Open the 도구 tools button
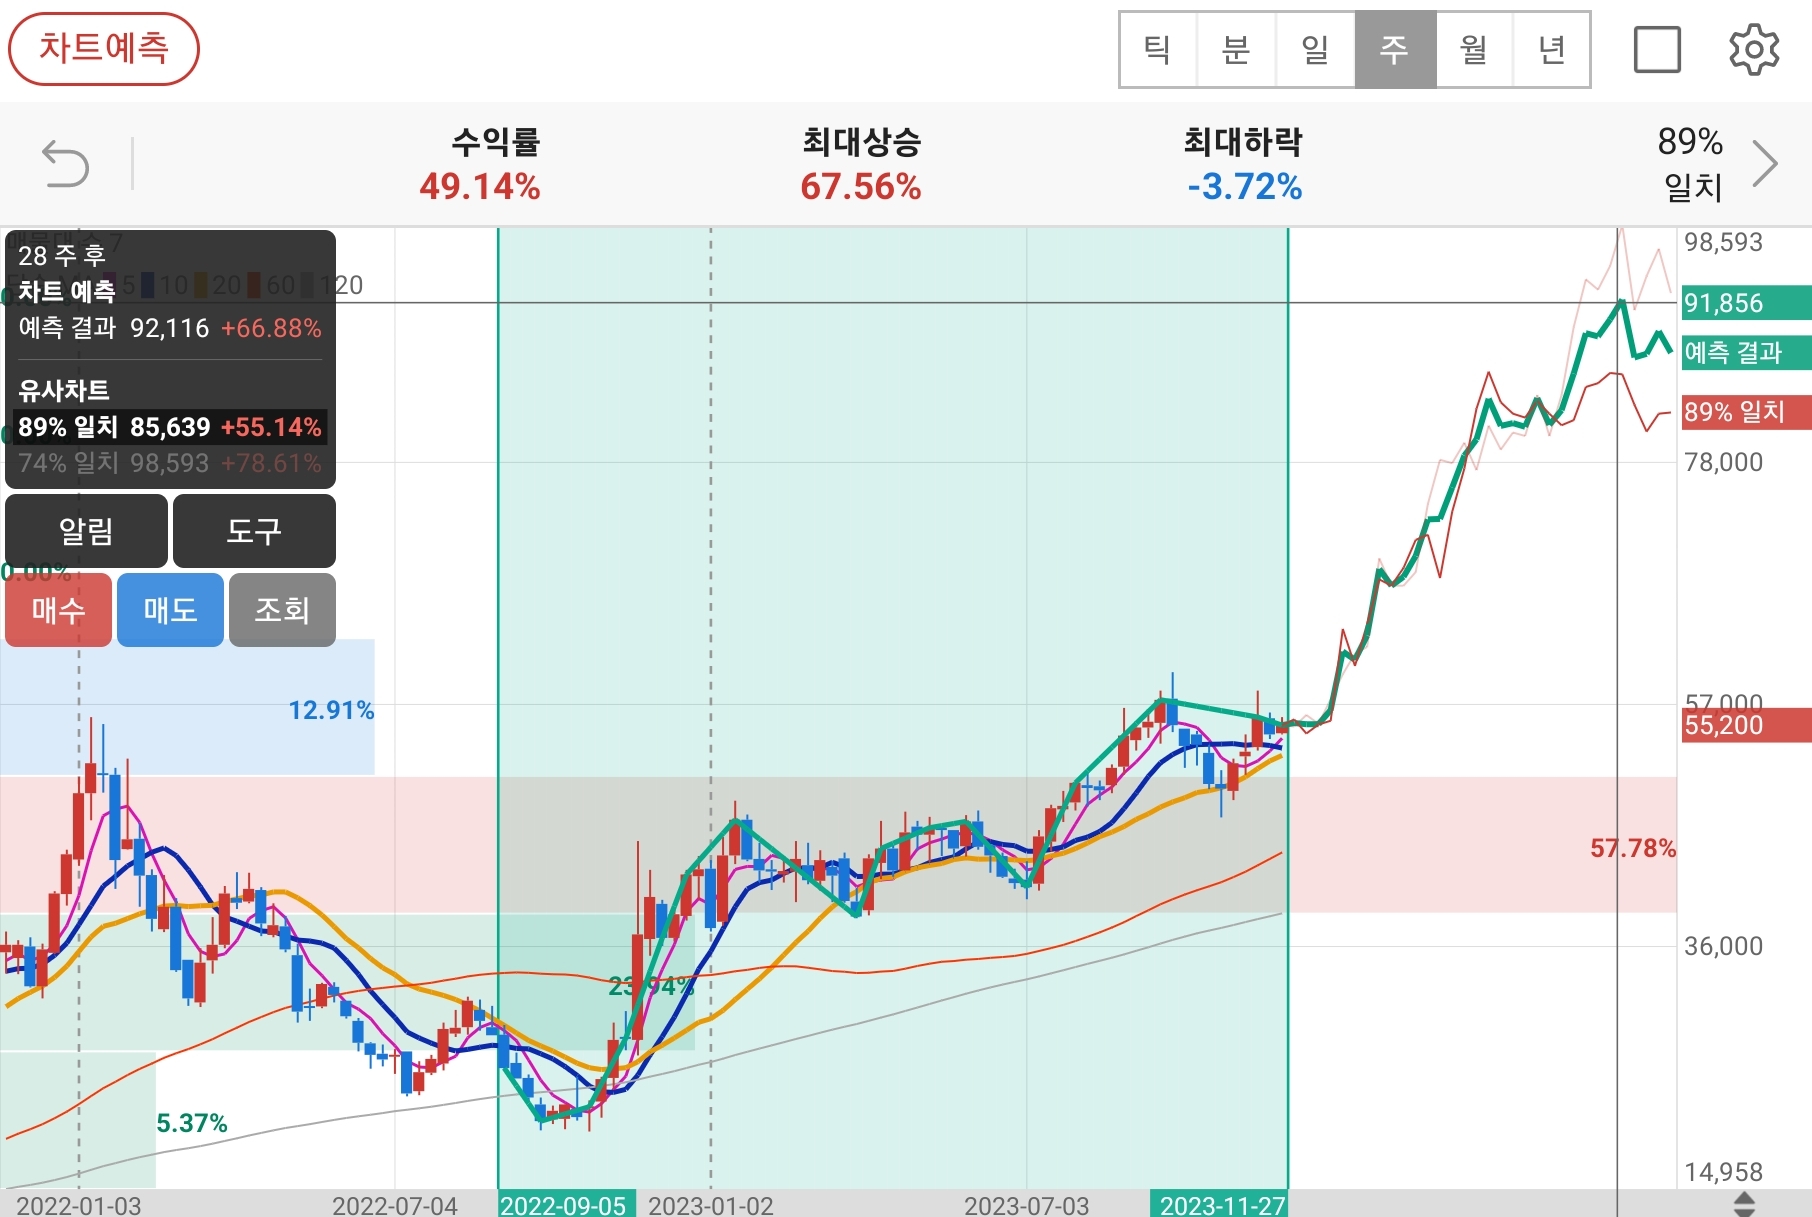 (x=254, y=531)
